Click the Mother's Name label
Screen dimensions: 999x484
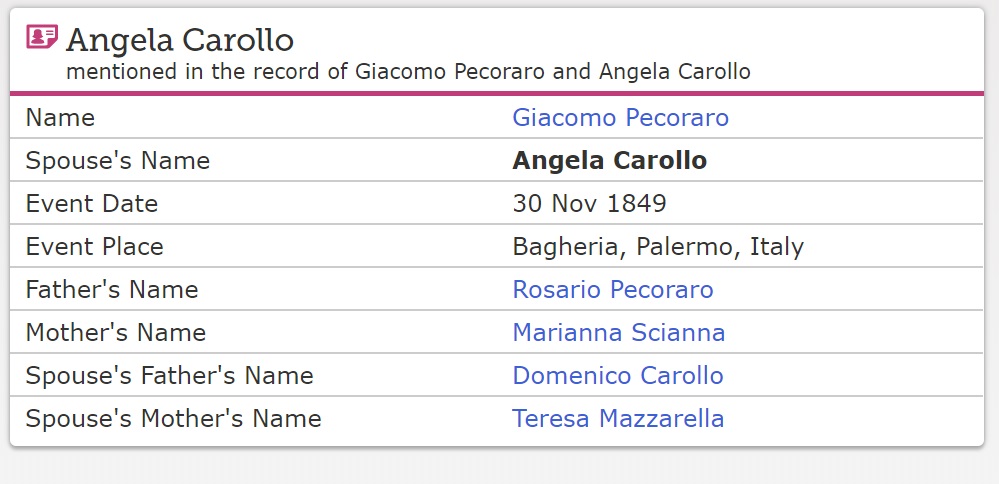(115, 333)
